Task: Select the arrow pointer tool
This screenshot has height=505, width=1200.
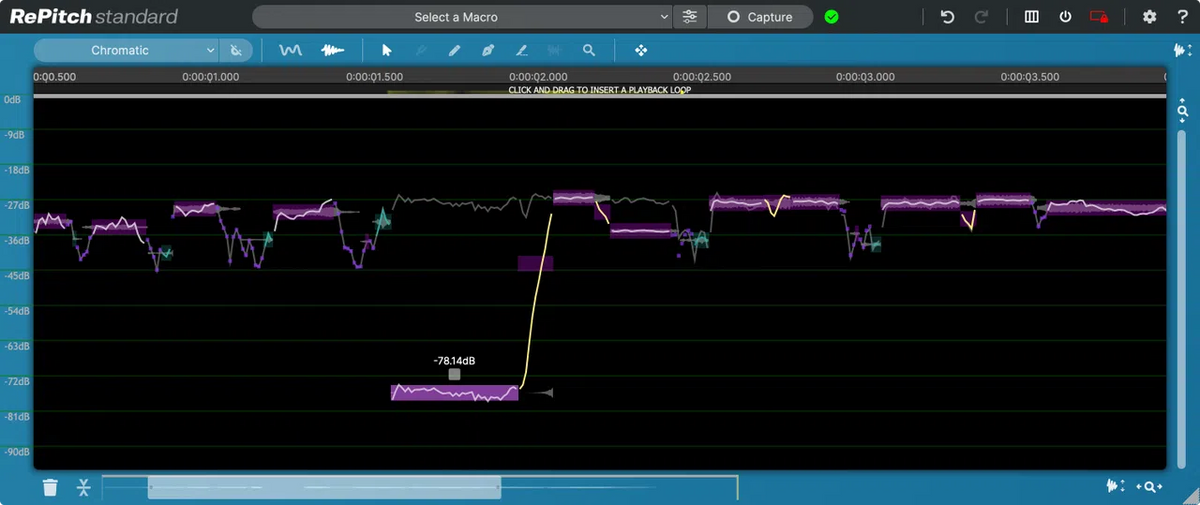Action: [387, 50]
